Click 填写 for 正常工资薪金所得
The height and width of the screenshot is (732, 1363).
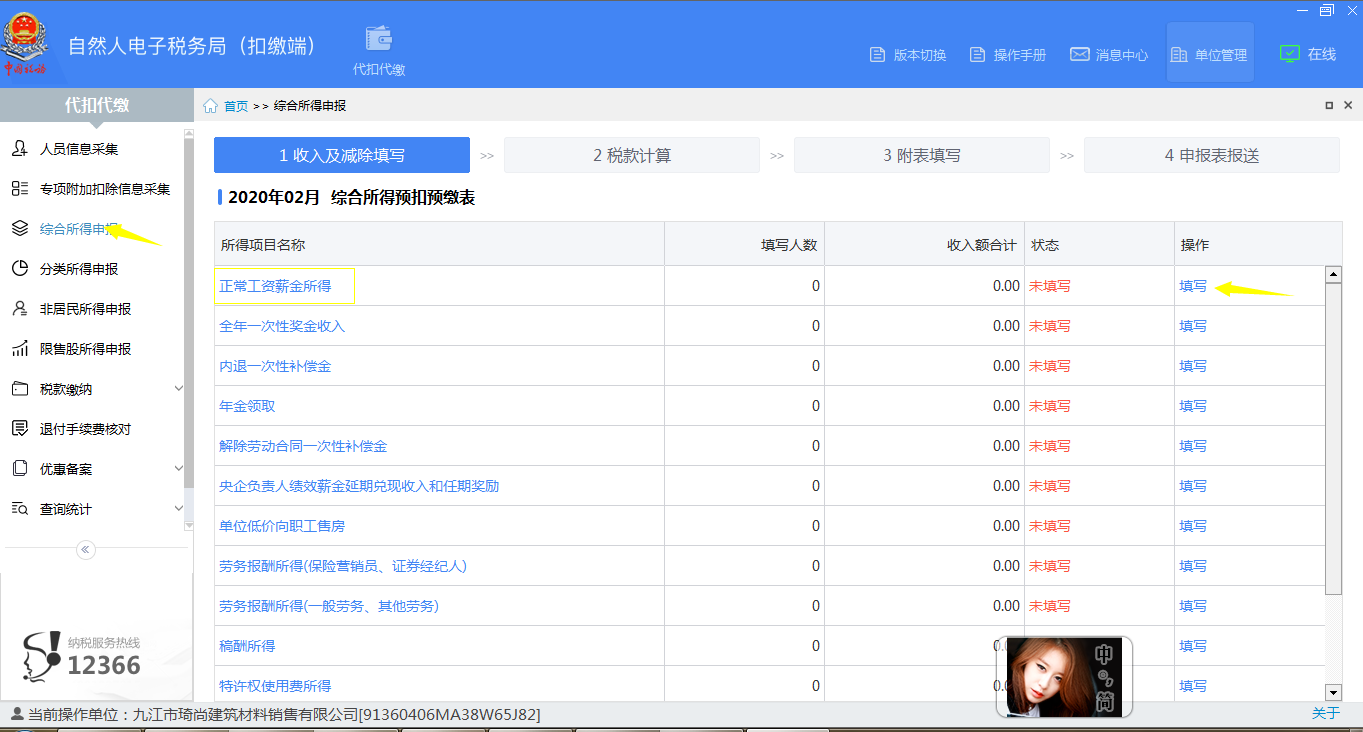pos(1192,285)
